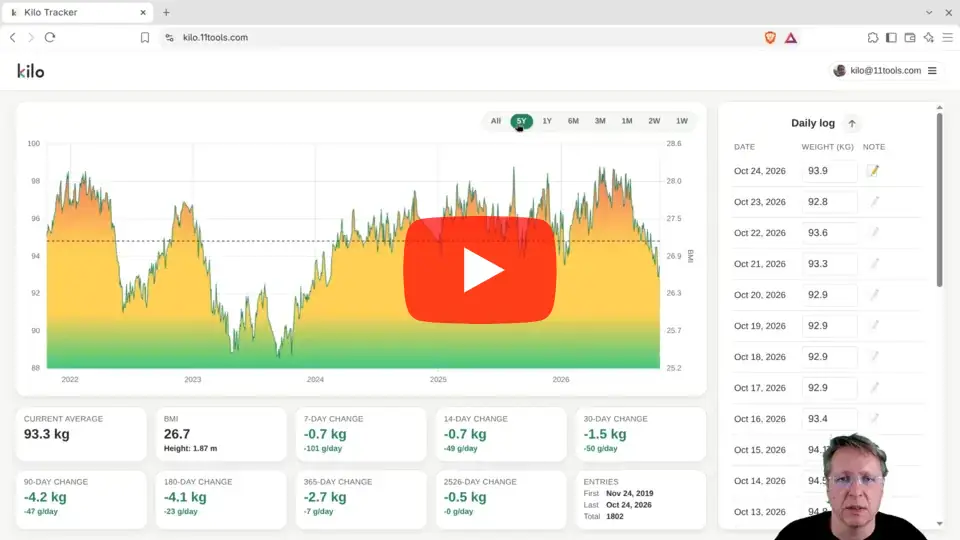This screenshot has height=540, width=960.
Task: Add note for Oct 22, 2026
Action: point(875,232)
